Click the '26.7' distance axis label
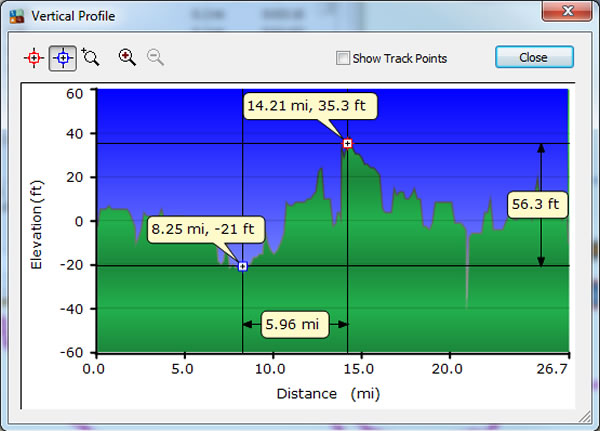This screenshot has width=600, height=431. [x=552, y=369]
